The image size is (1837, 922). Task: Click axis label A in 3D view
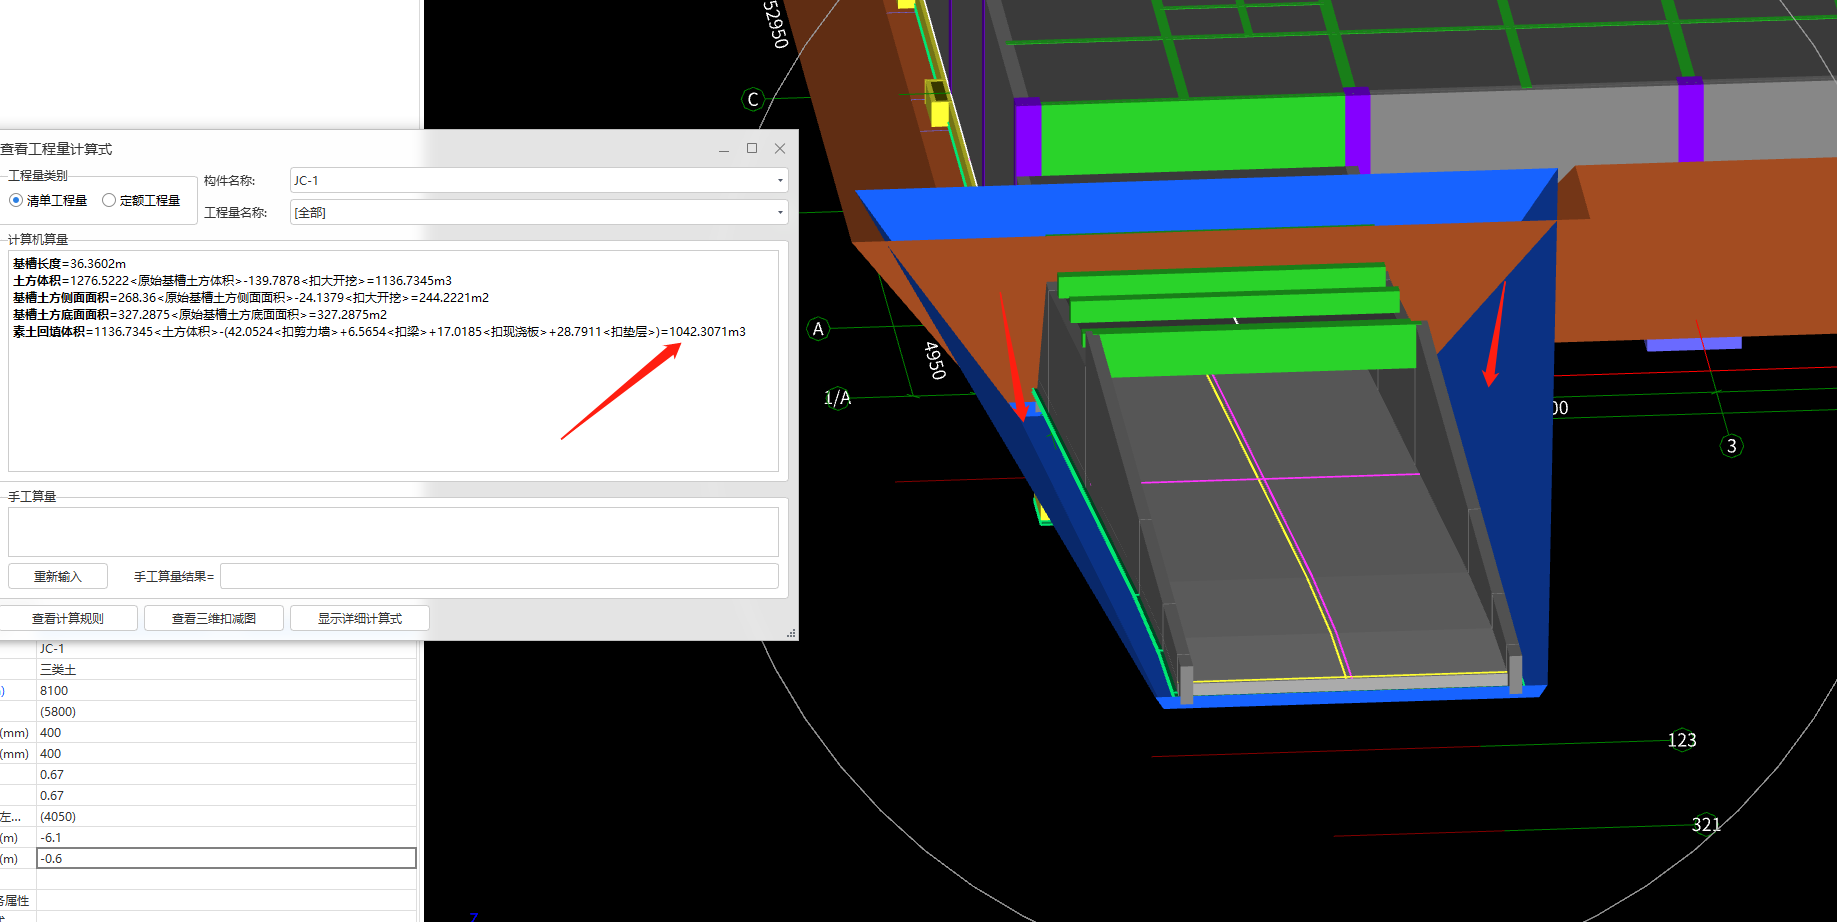pos(818,329)
